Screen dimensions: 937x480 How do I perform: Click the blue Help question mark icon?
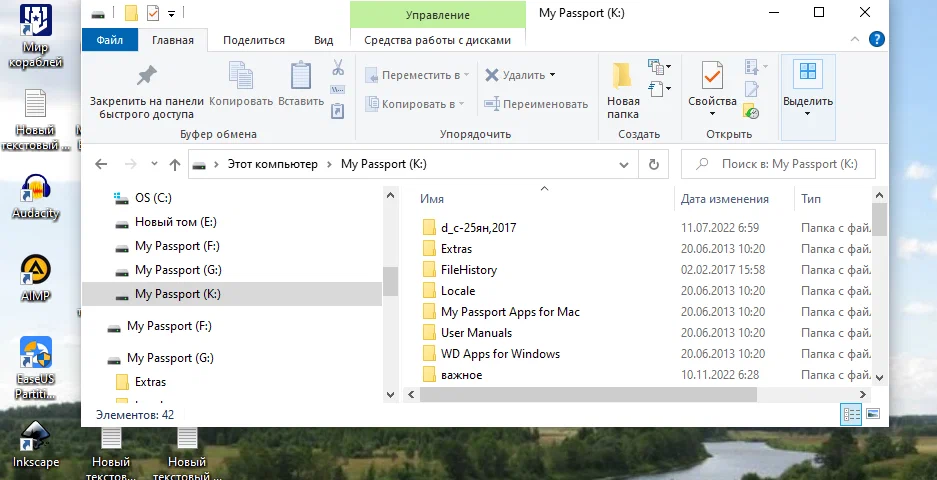[877, 39]
